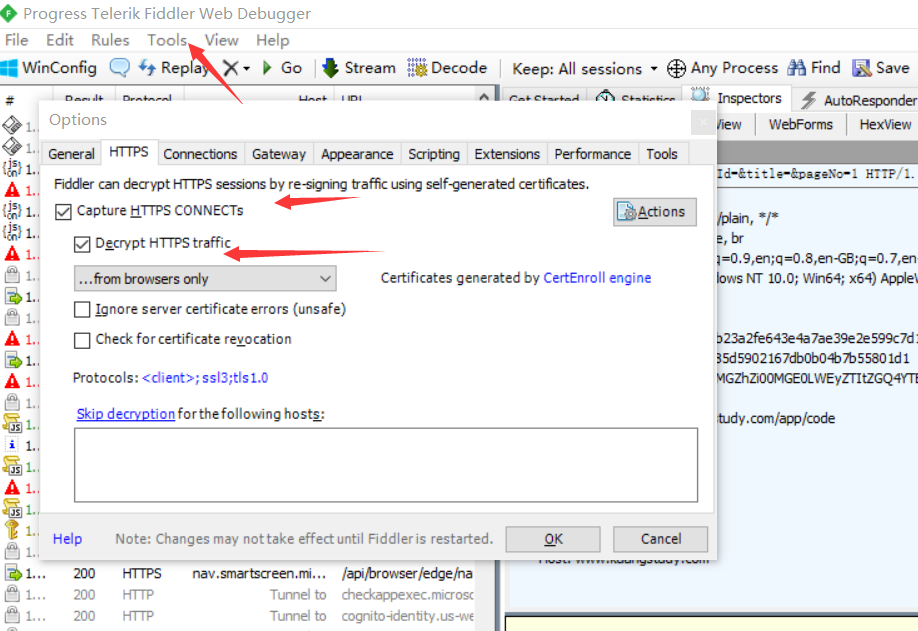
Task: Uncheck Capture HTTPS CONNECTs checkbox
Action: [64, 211]
